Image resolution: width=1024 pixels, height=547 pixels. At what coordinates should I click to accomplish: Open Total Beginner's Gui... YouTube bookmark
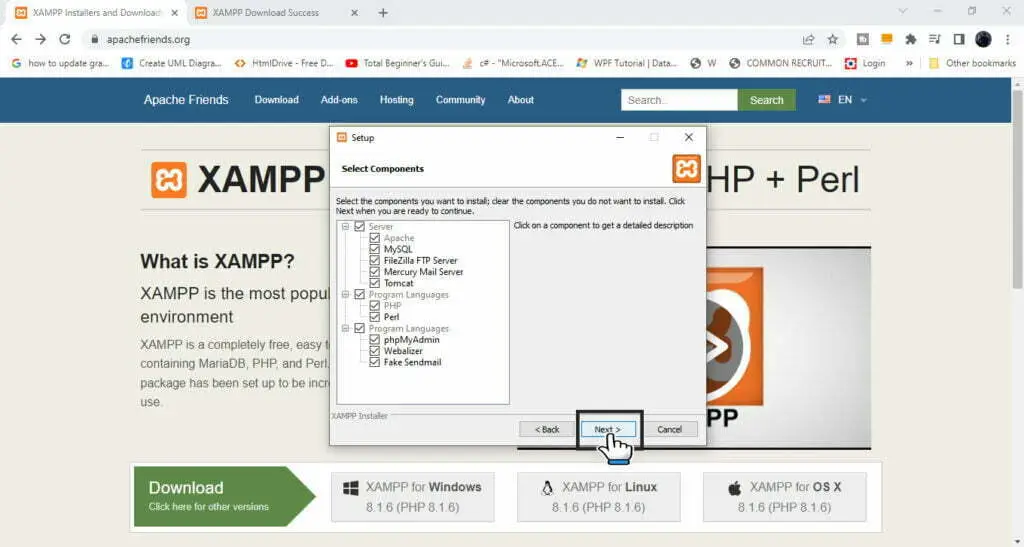tap(397, 63)
